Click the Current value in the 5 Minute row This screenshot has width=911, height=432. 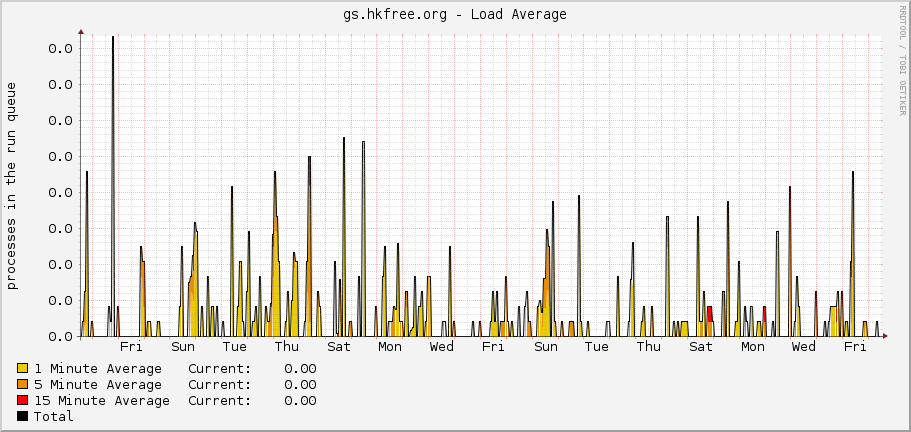[x=300, y=384]
